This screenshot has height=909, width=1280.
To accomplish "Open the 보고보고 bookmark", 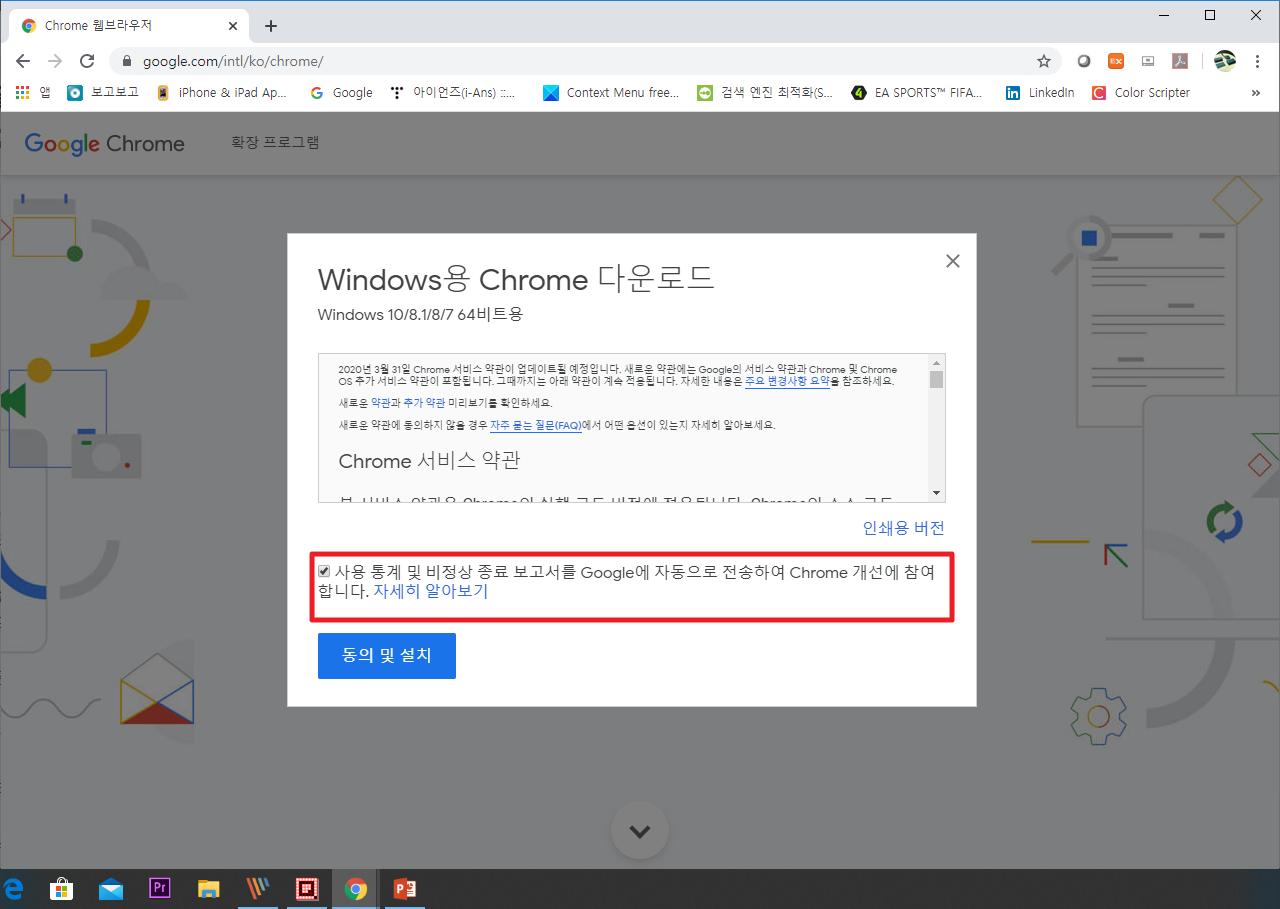I will [102, 92].
